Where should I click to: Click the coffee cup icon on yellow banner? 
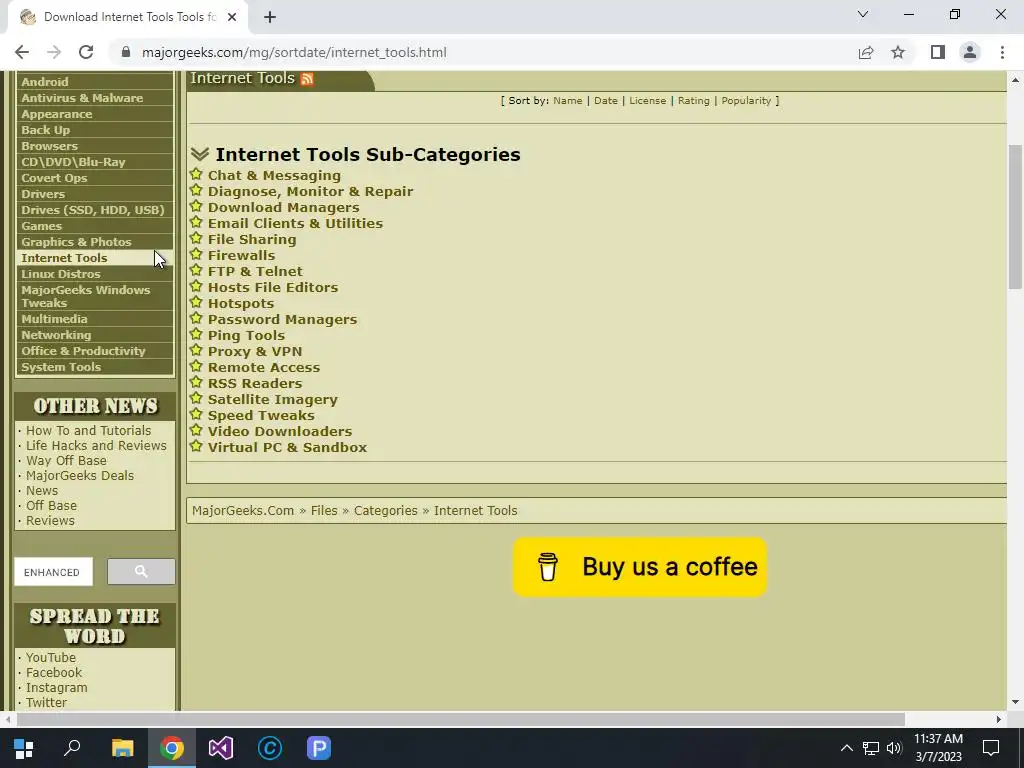point(547,566)
